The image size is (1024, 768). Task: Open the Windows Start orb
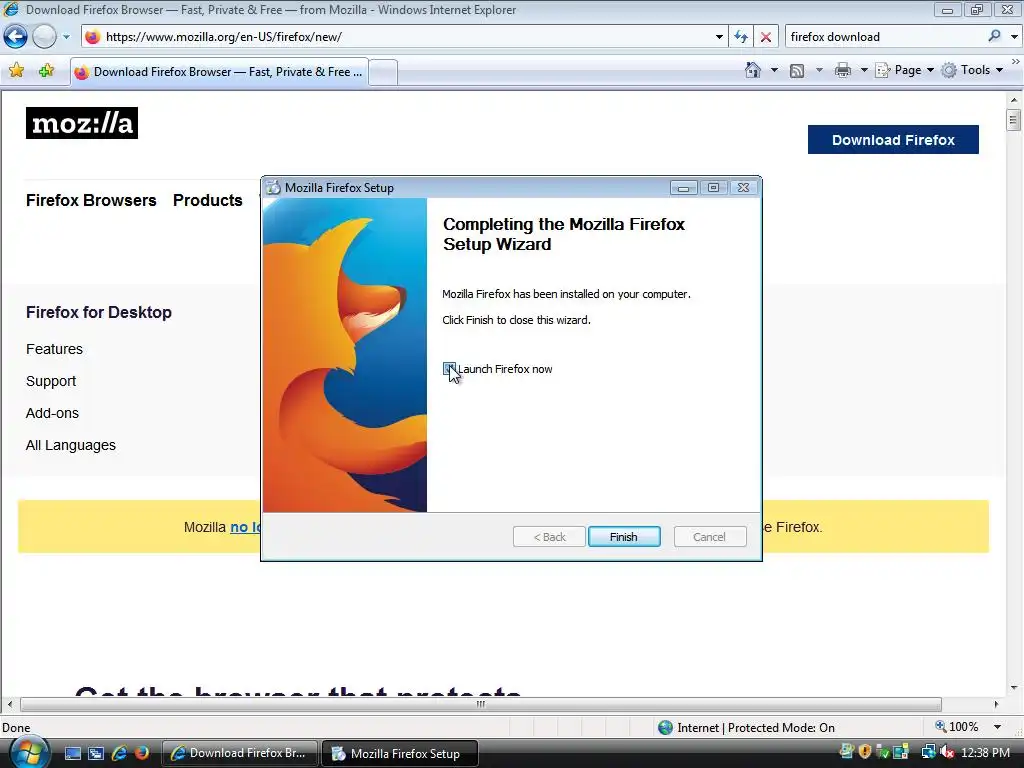(27, 753)
